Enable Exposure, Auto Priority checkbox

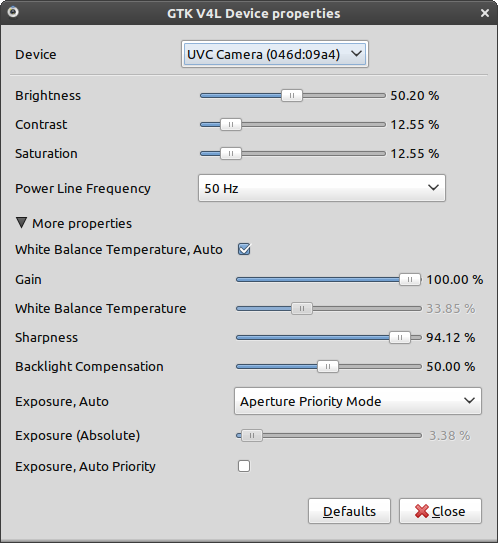(244, 466)
